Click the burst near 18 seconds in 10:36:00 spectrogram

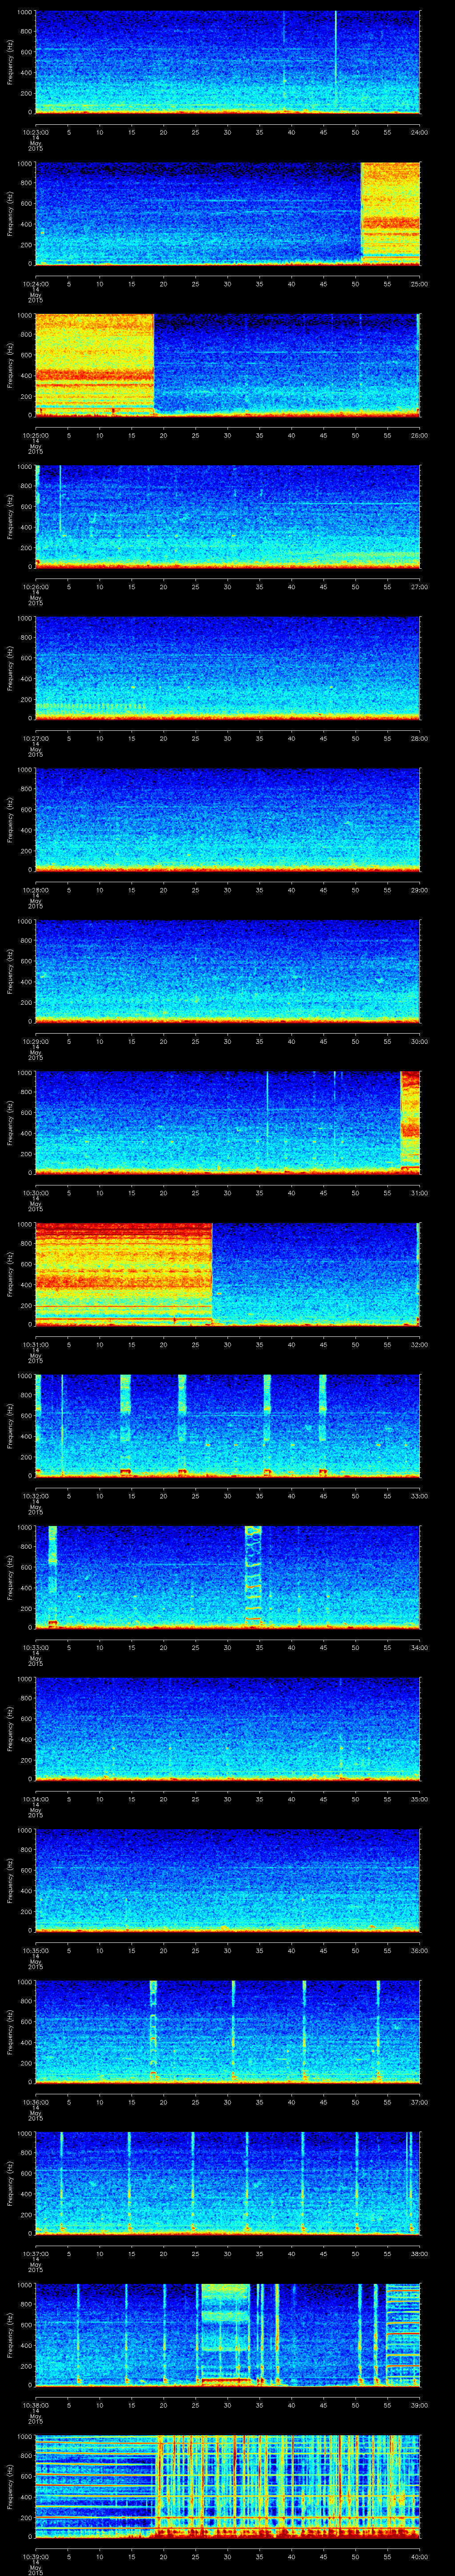click(153, 2030)
